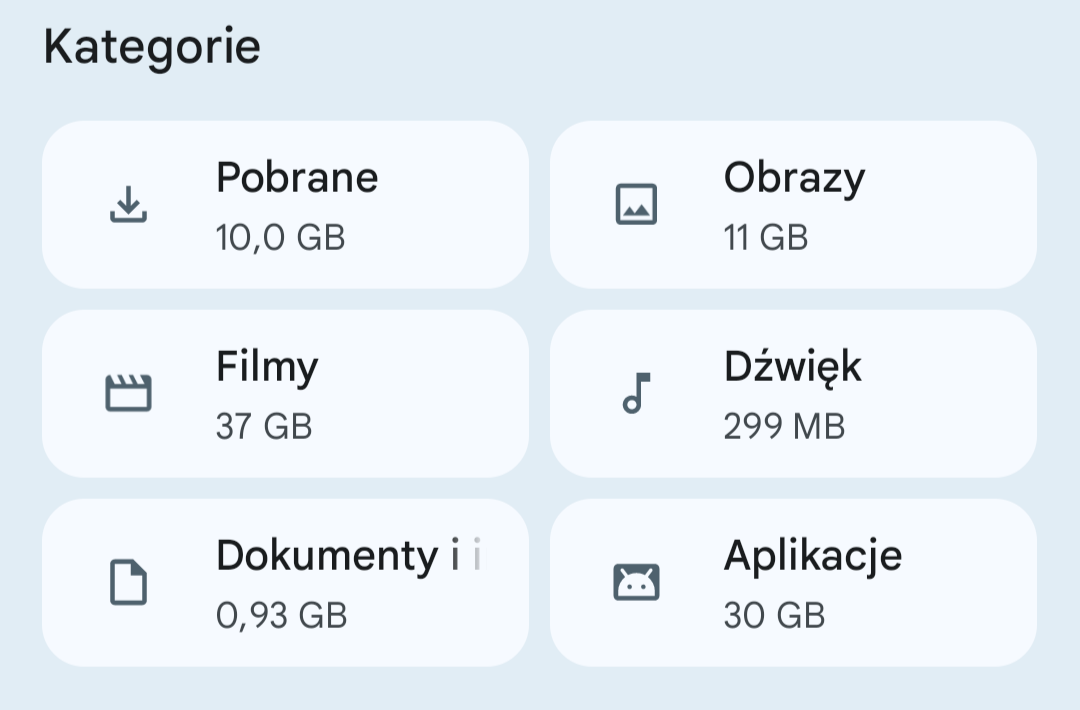Tap the 30 GB size under Aplikacje

[774, 616]
